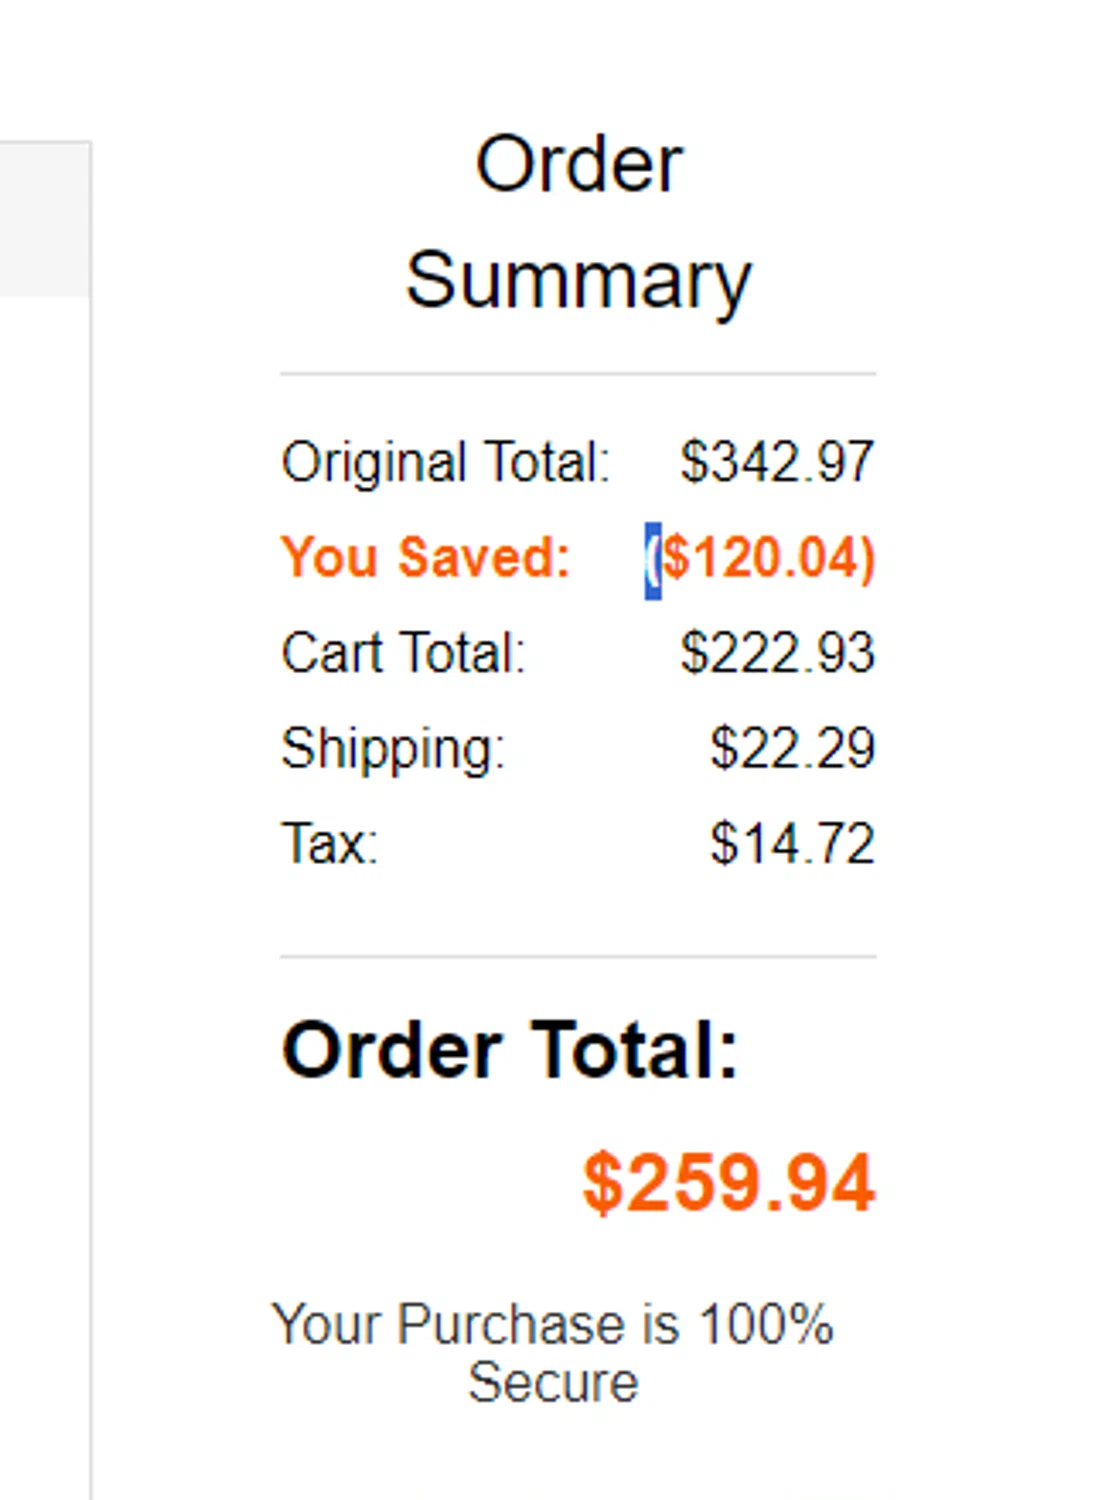Click the orange $259.94 order total

(728, 1184)
